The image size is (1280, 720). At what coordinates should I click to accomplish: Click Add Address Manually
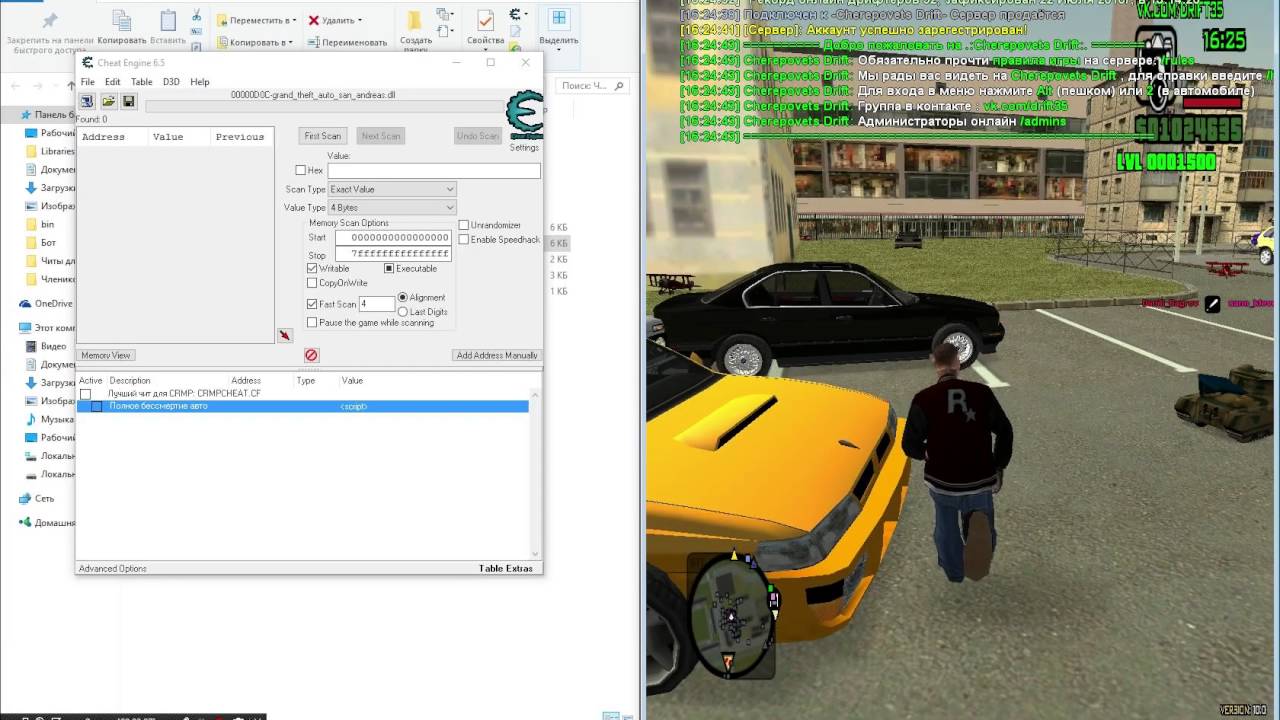coord(497,355)
